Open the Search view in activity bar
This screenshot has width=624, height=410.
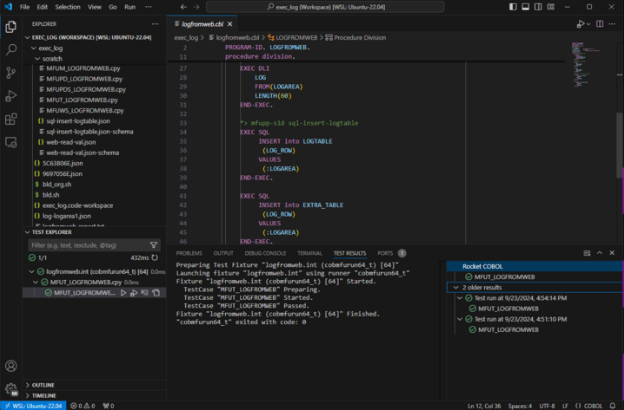click(11, 50)
